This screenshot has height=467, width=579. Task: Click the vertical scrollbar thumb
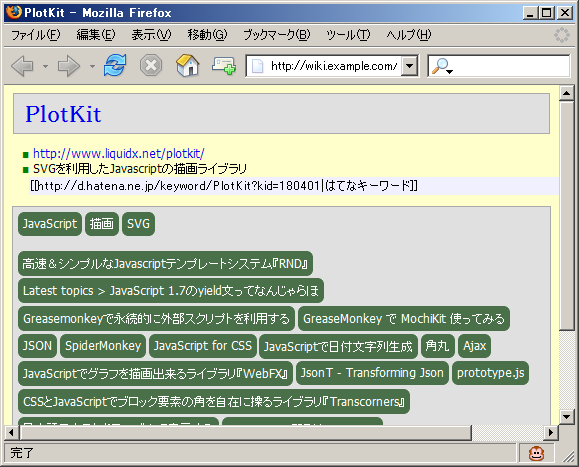(566, 216)
